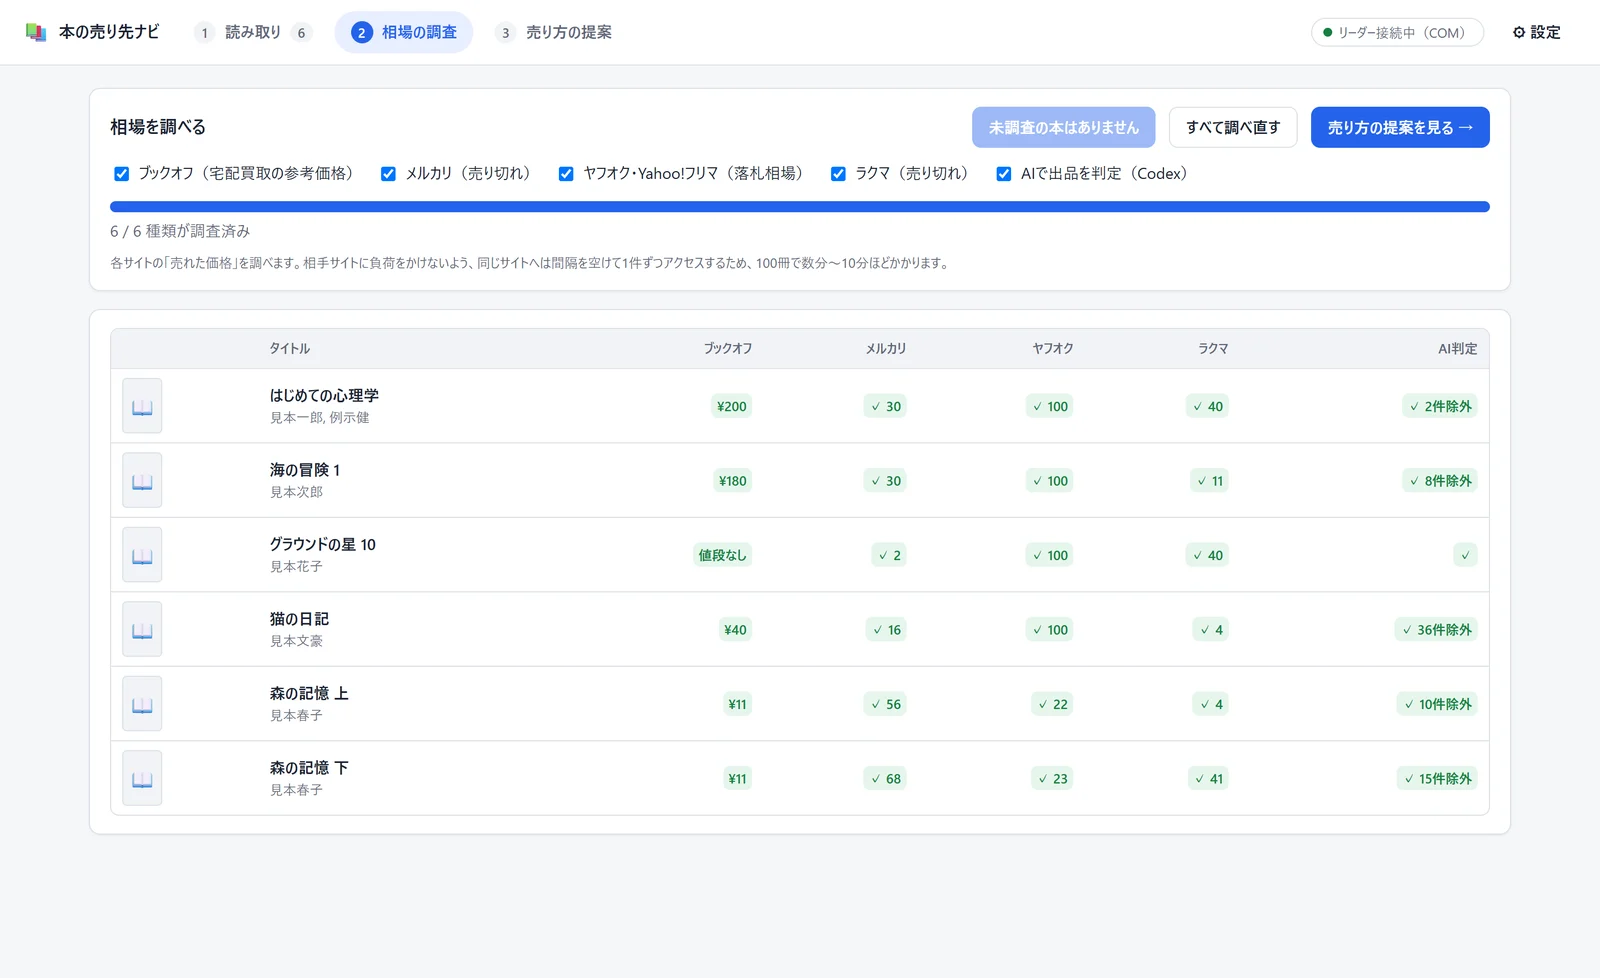The image size is (1600, 978).
Task: Click the 値段なし badge for グラウンドの星 10
Action: pyautogui.click(x=723, y=555)
